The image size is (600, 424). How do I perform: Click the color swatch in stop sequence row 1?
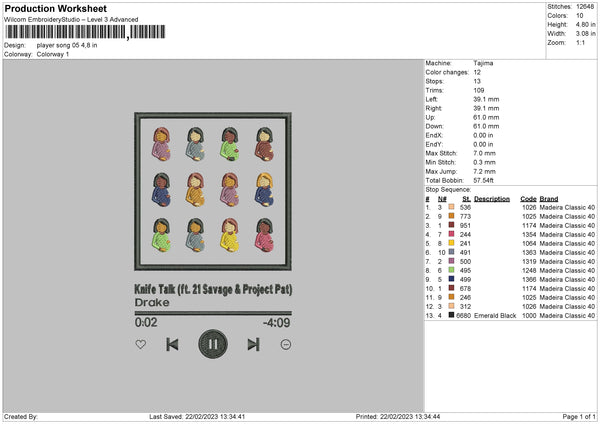pos(452,207)
